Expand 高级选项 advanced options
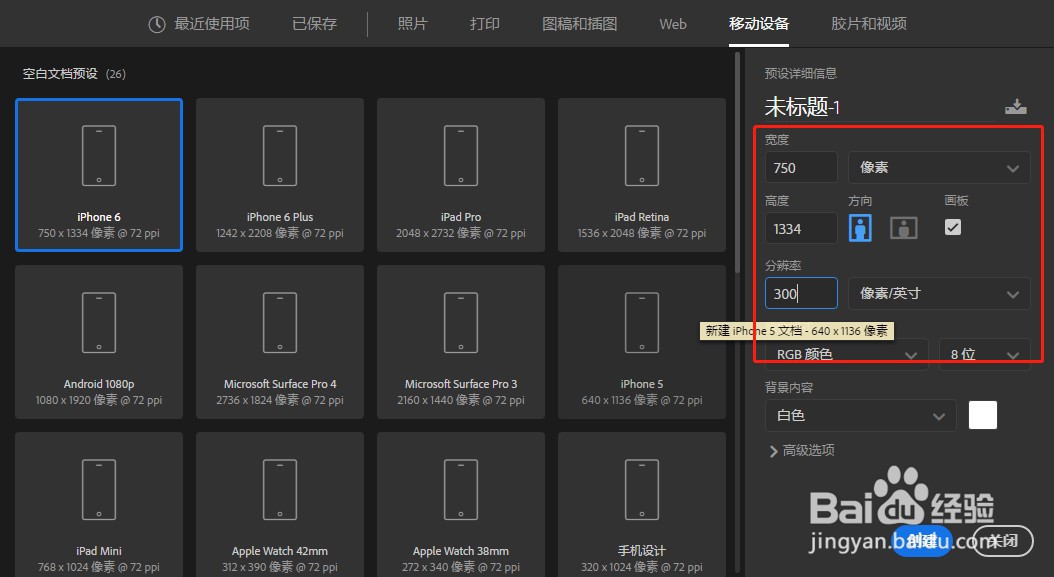This screenshot has height=577, width=1054. coord(802,451)
